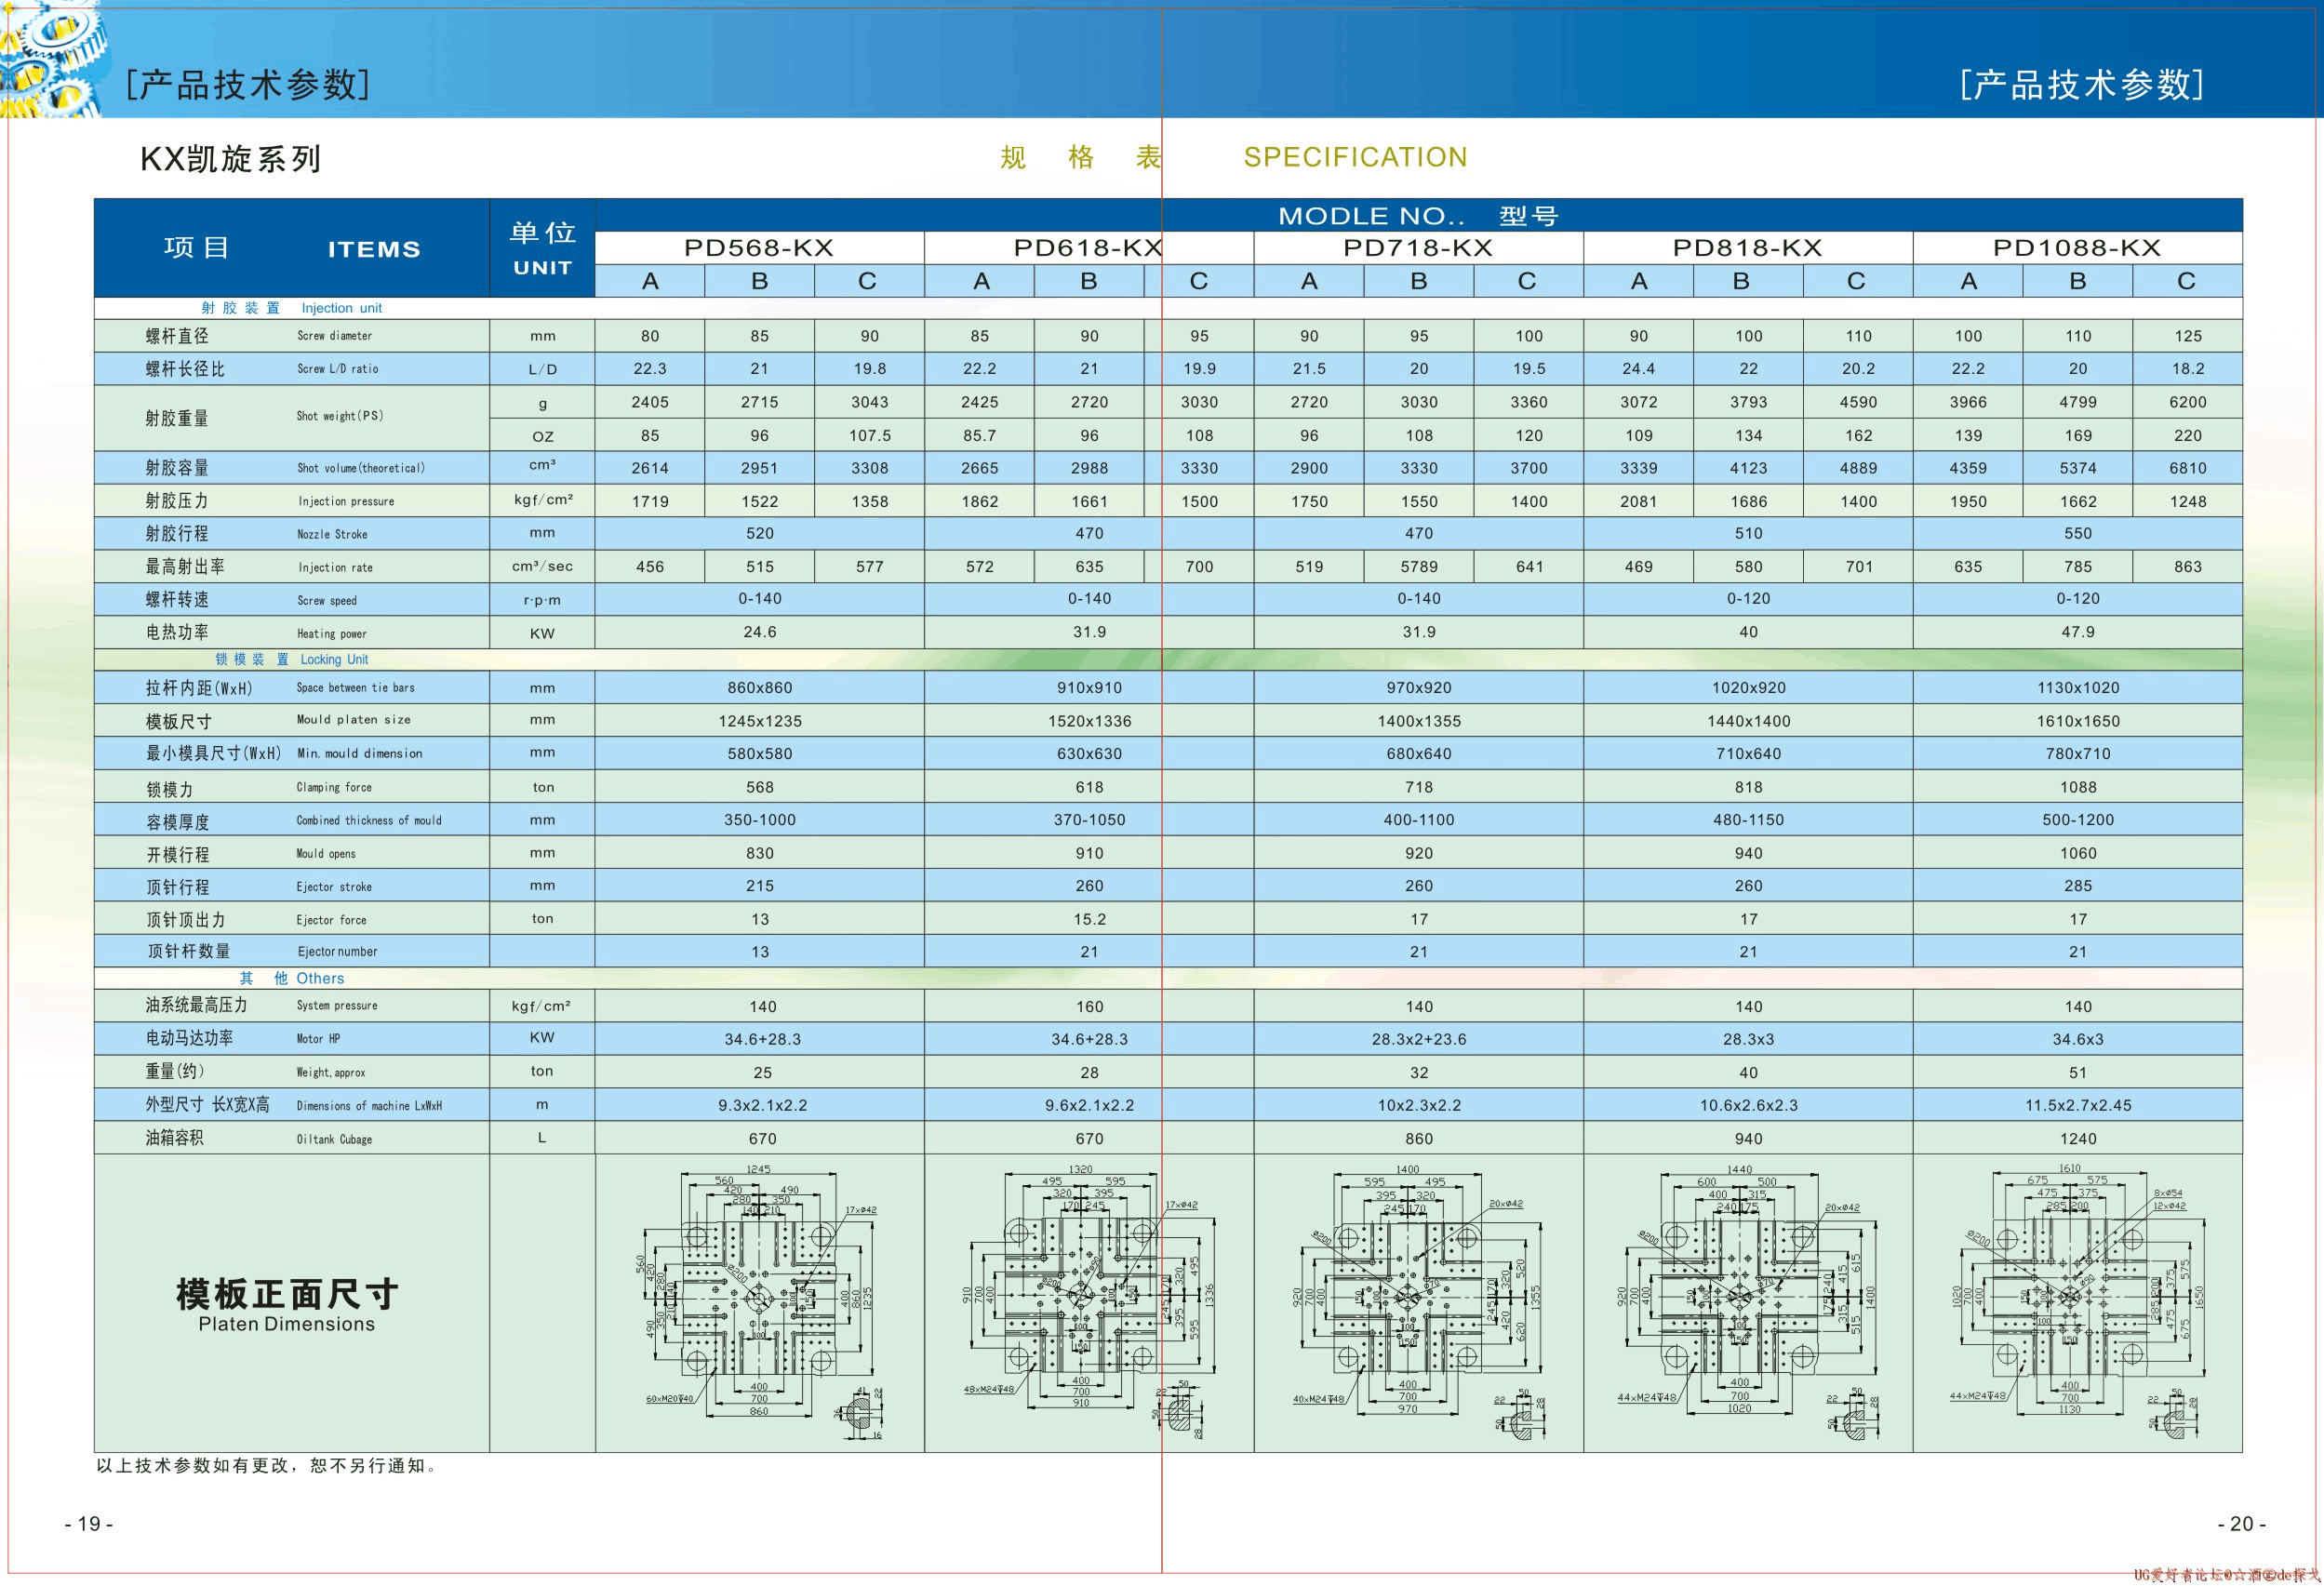Click the 2405 shot weight cell
This screenshot has width=2324, height=1586.
point(650,402)
